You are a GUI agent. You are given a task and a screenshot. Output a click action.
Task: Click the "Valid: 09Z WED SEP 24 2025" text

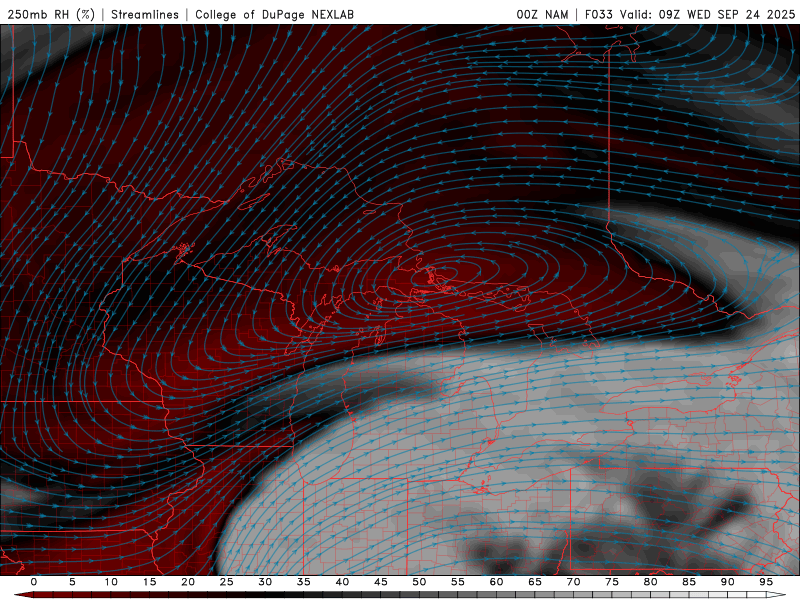tap(707, 14)
